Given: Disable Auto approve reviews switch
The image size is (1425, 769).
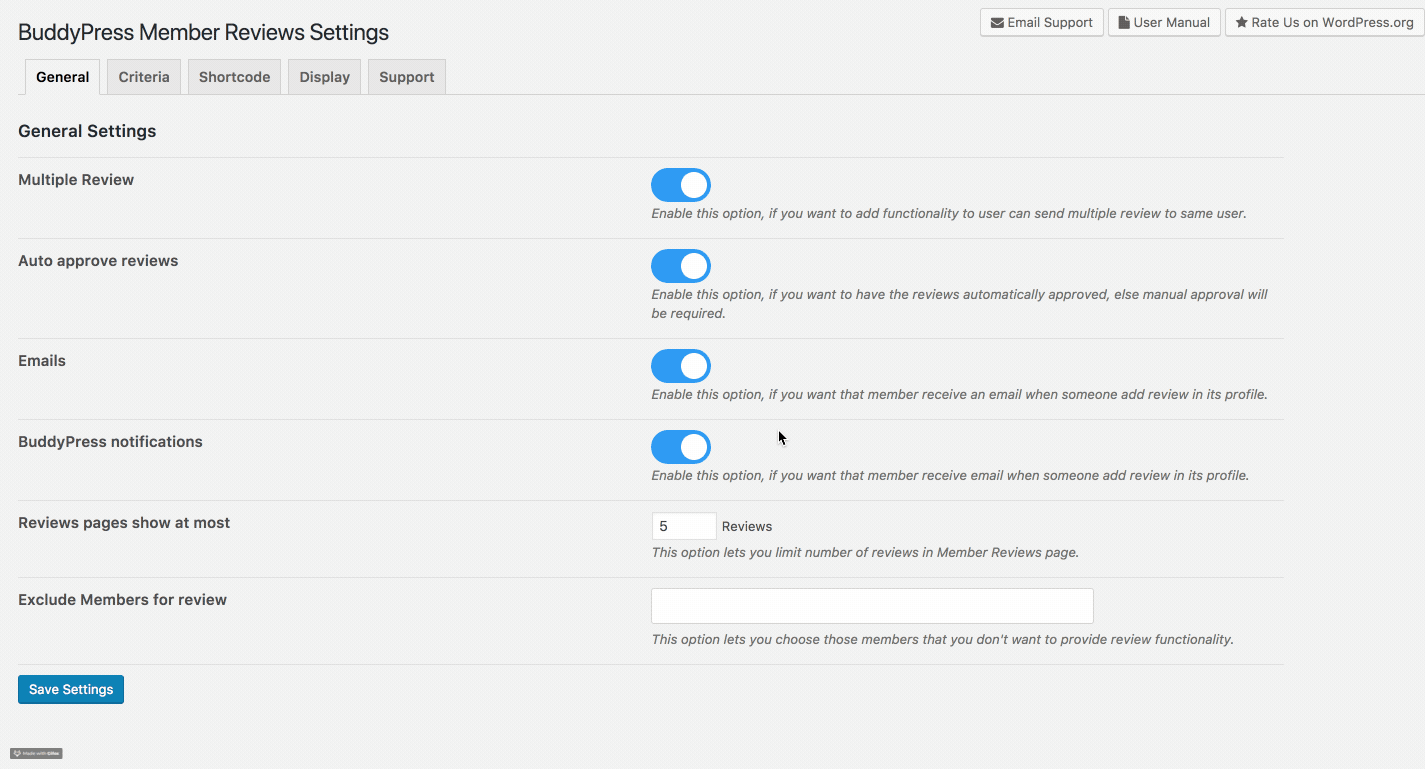Looking at the screenshot, I should click(x=681, y=266).
